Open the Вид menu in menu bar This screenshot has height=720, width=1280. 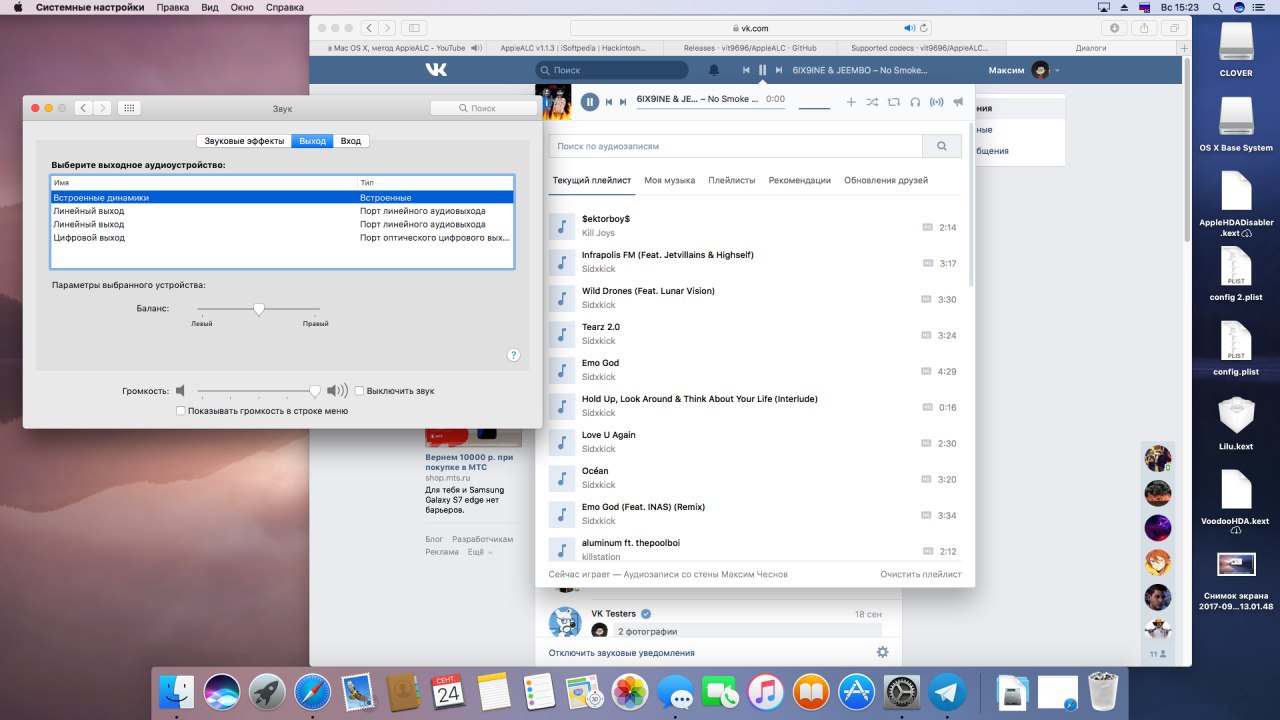tap(209, 7)
